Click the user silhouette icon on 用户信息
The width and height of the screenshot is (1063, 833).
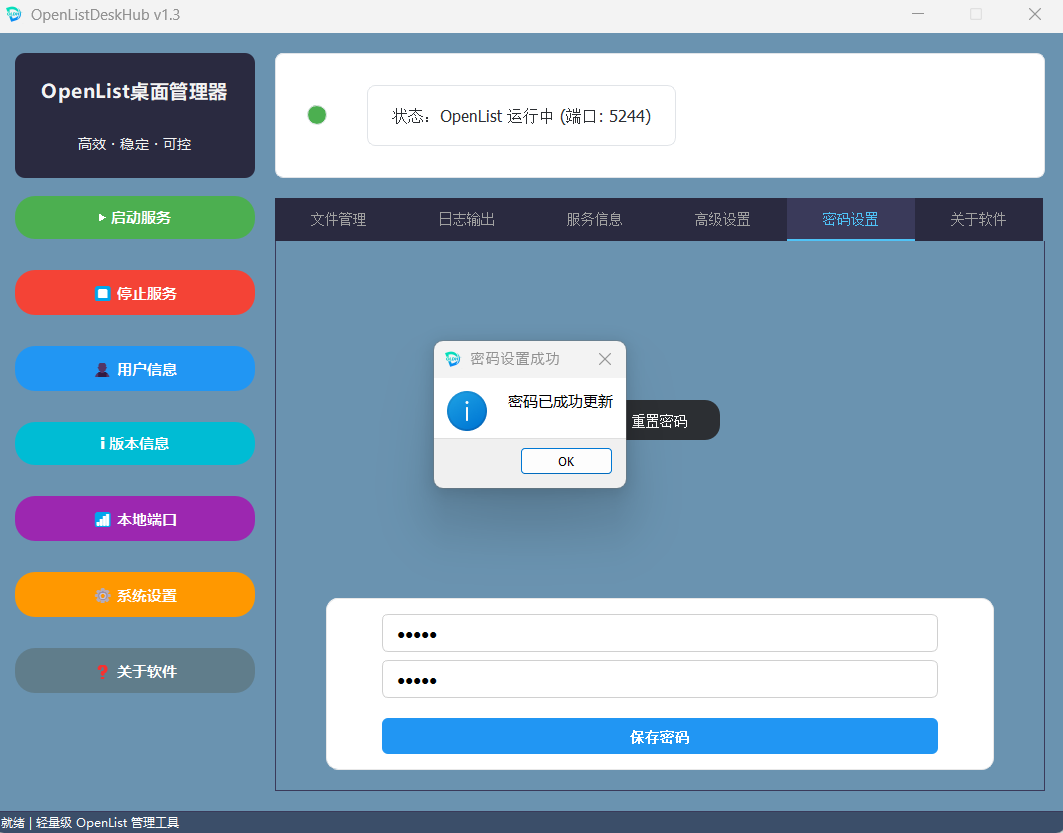click(x=102, y=369)
